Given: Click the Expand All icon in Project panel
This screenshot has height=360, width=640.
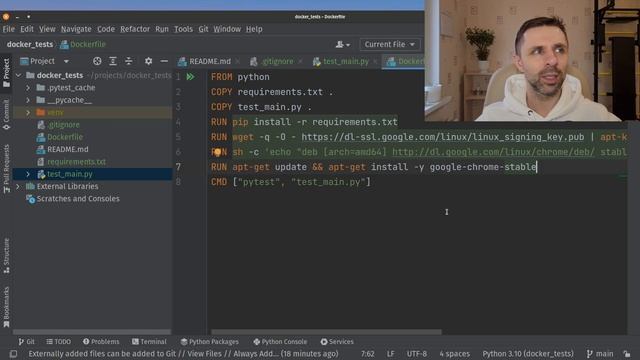Looking at the screenshot, I should 113,61.
